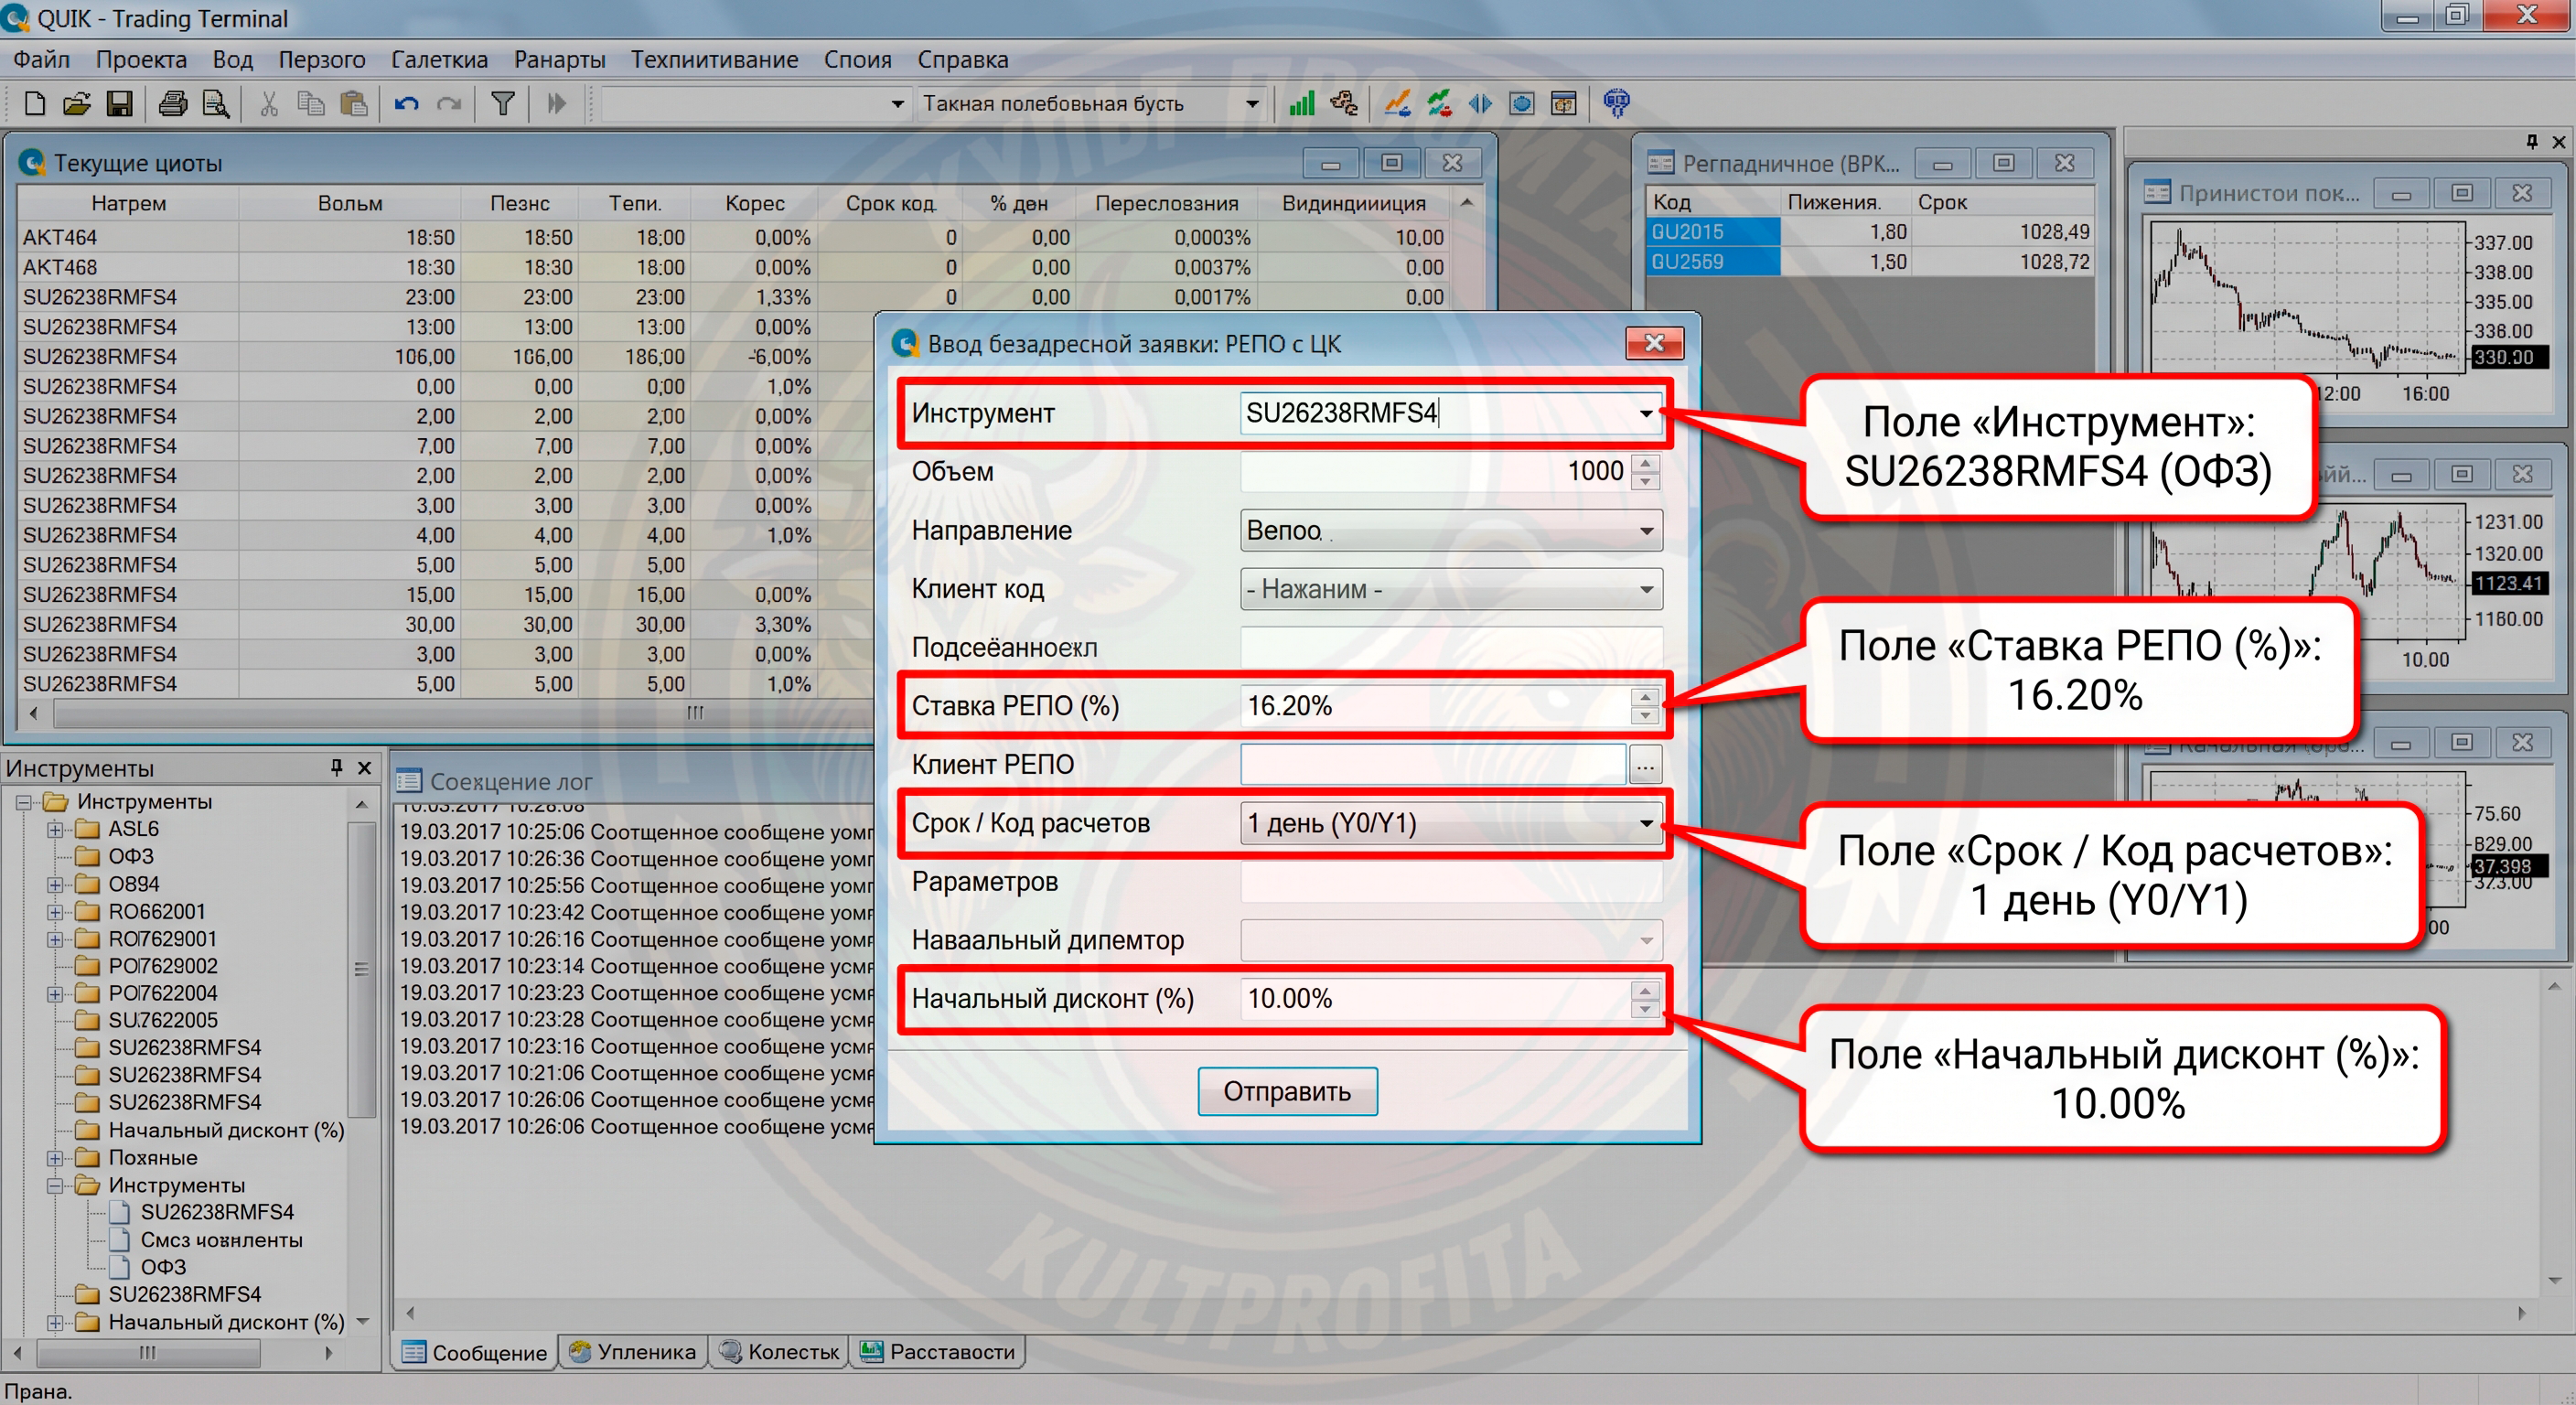
Task: Close the РЕПО с ЦК order dialog
Action: 1654,343
